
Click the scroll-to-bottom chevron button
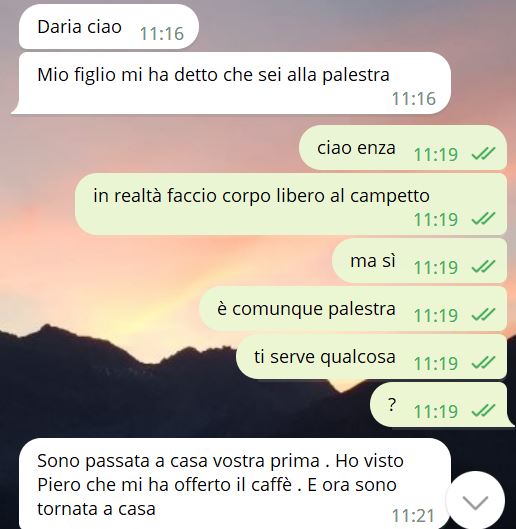click(475, 502)
